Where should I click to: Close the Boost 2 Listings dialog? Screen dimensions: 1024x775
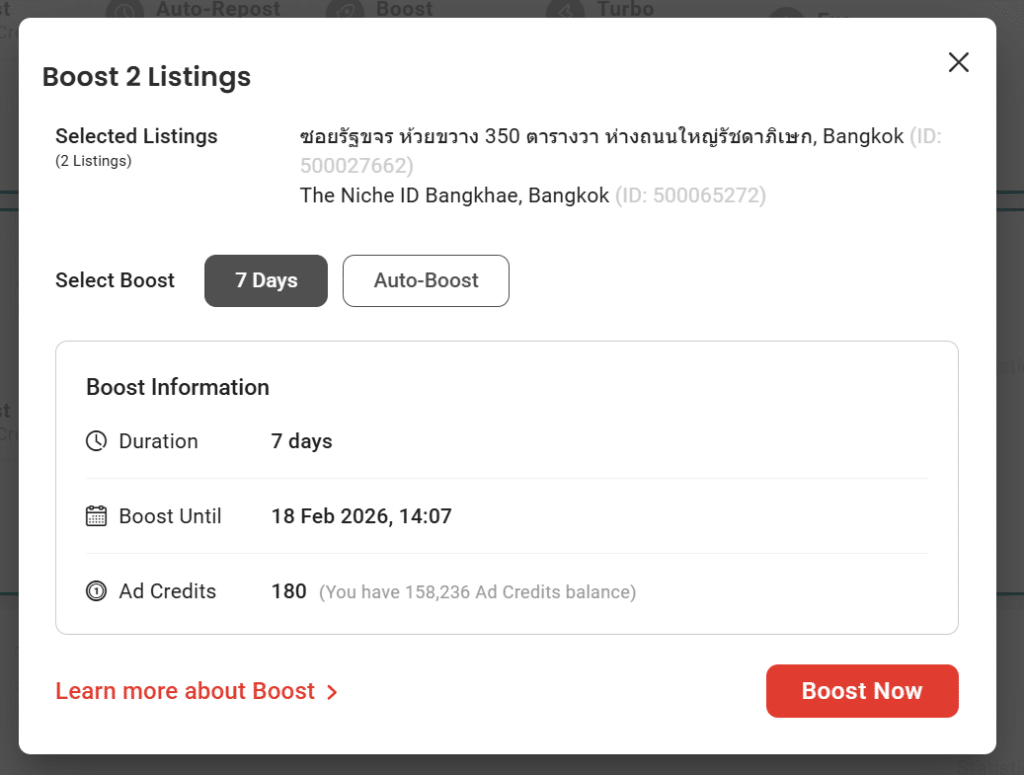click(x=958, y=63)
